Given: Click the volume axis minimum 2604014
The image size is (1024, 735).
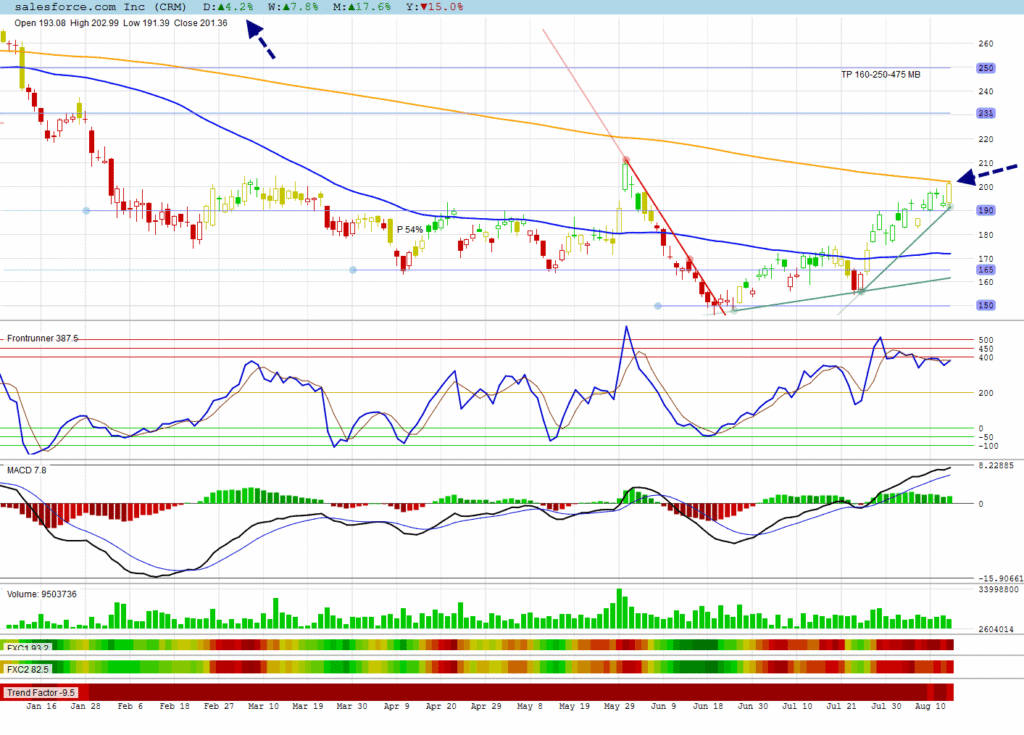Looking at the screenshot, I should pyautogui.click(x=996, y=629).
